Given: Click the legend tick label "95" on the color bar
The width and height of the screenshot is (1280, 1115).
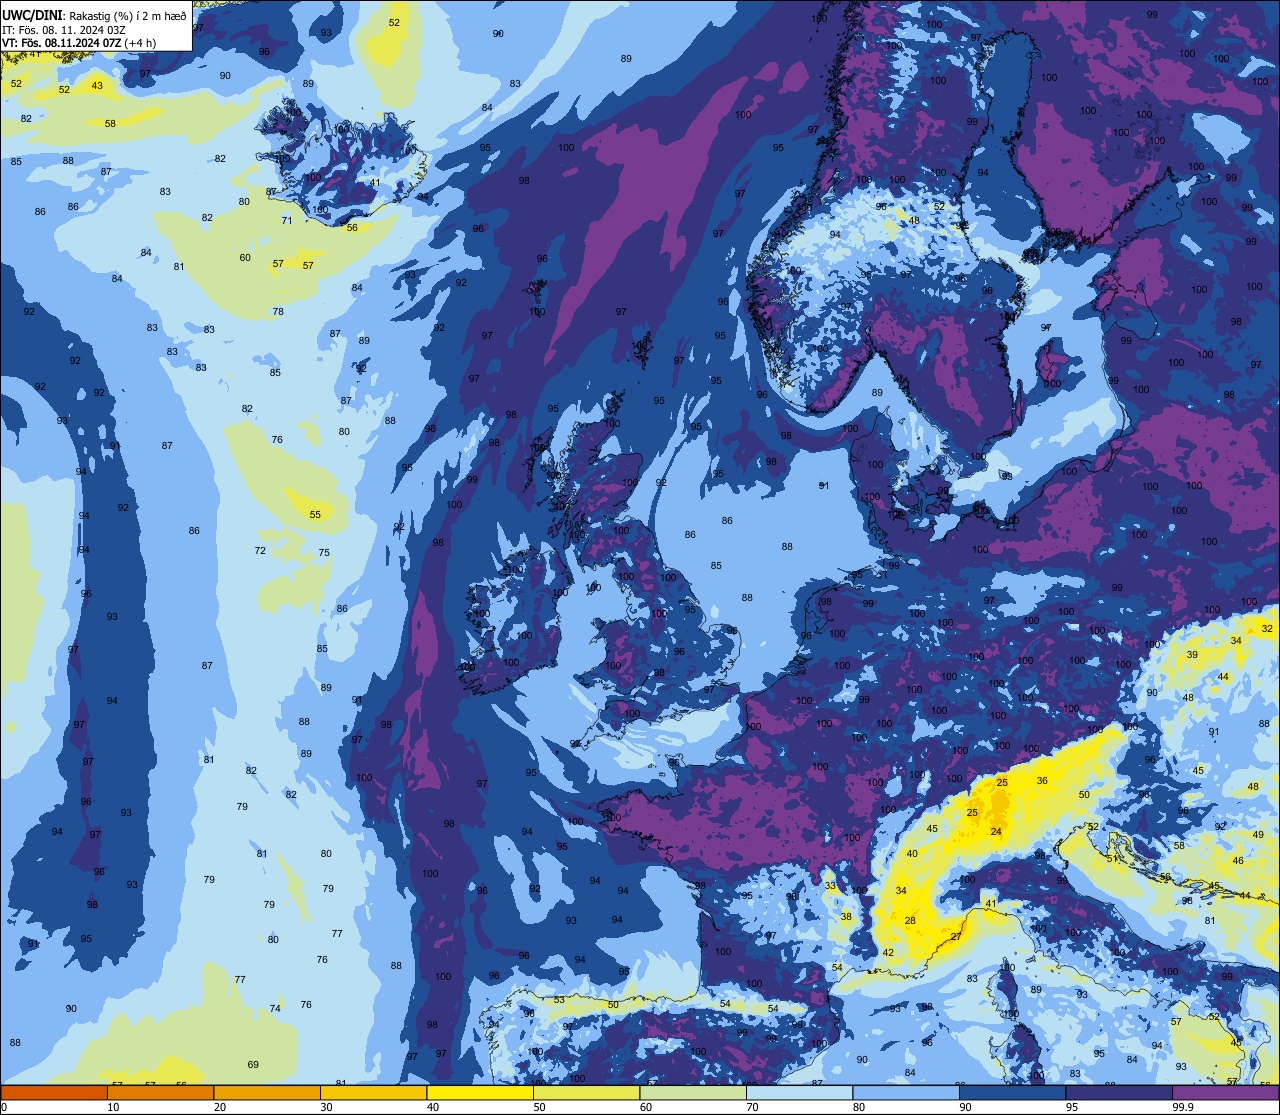Looking at the screenshot, I should point(1073,1107).
